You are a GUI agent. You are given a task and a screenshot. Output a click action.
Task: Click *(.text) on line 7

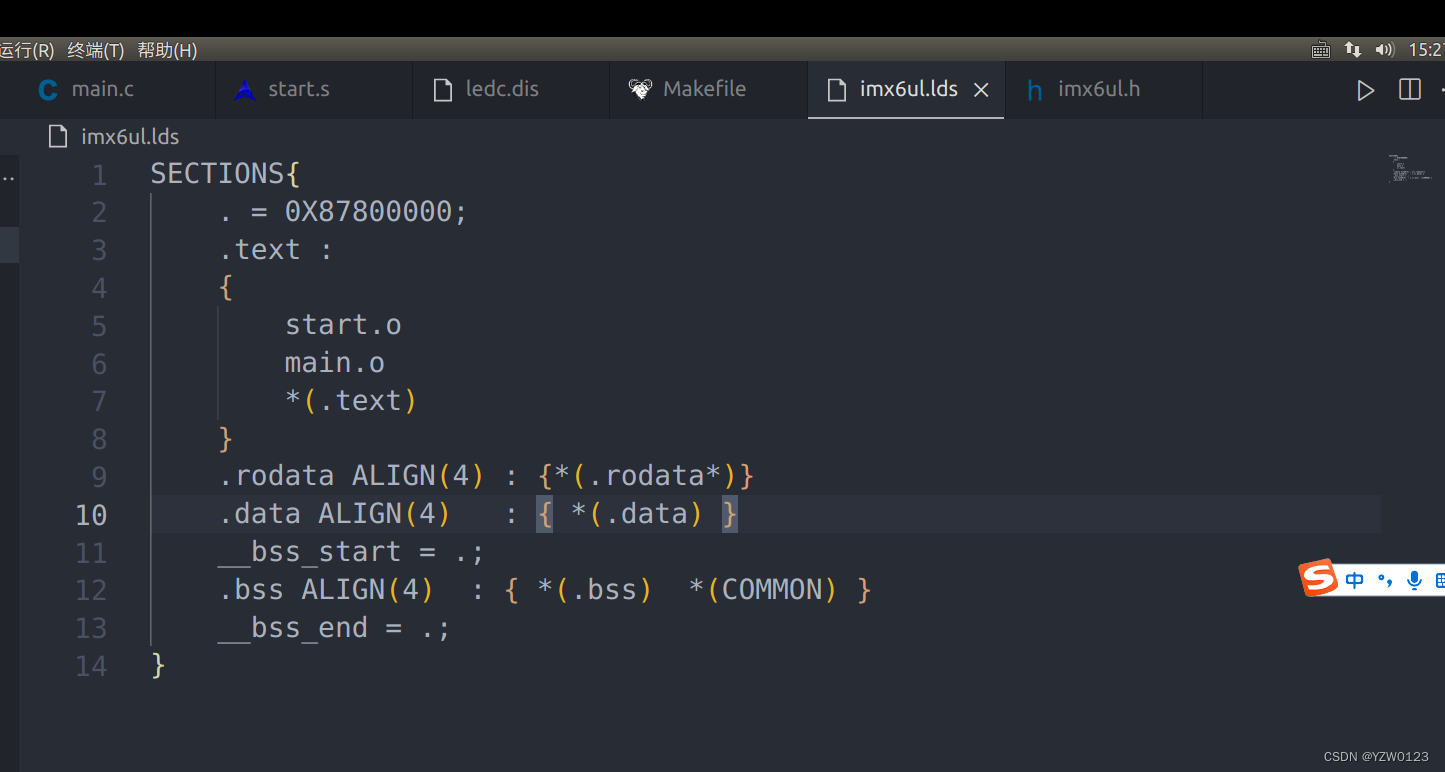tap(351, 401)
